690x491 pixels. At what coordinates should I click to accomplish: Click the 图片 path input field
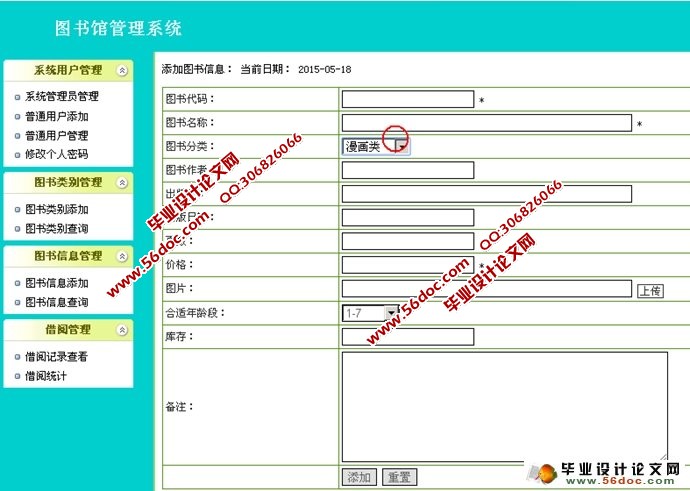tap(487, 289)
